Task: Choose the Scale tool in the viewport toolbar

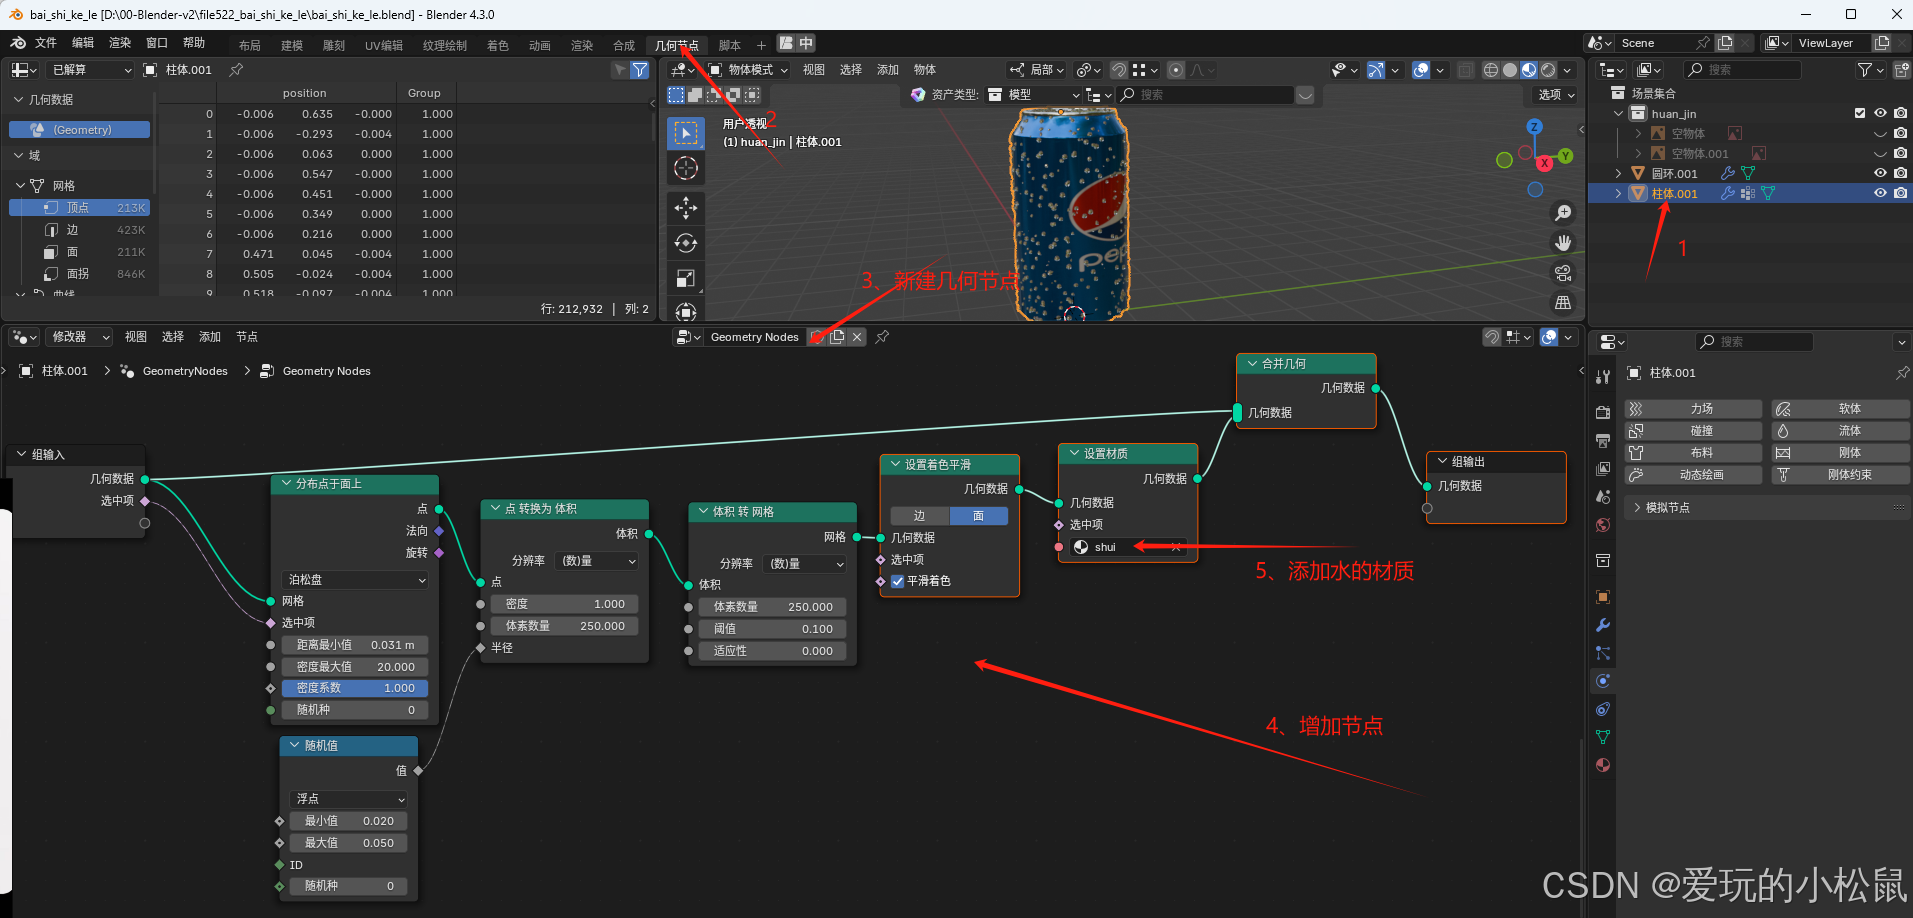Action: [x=686, y=279]
